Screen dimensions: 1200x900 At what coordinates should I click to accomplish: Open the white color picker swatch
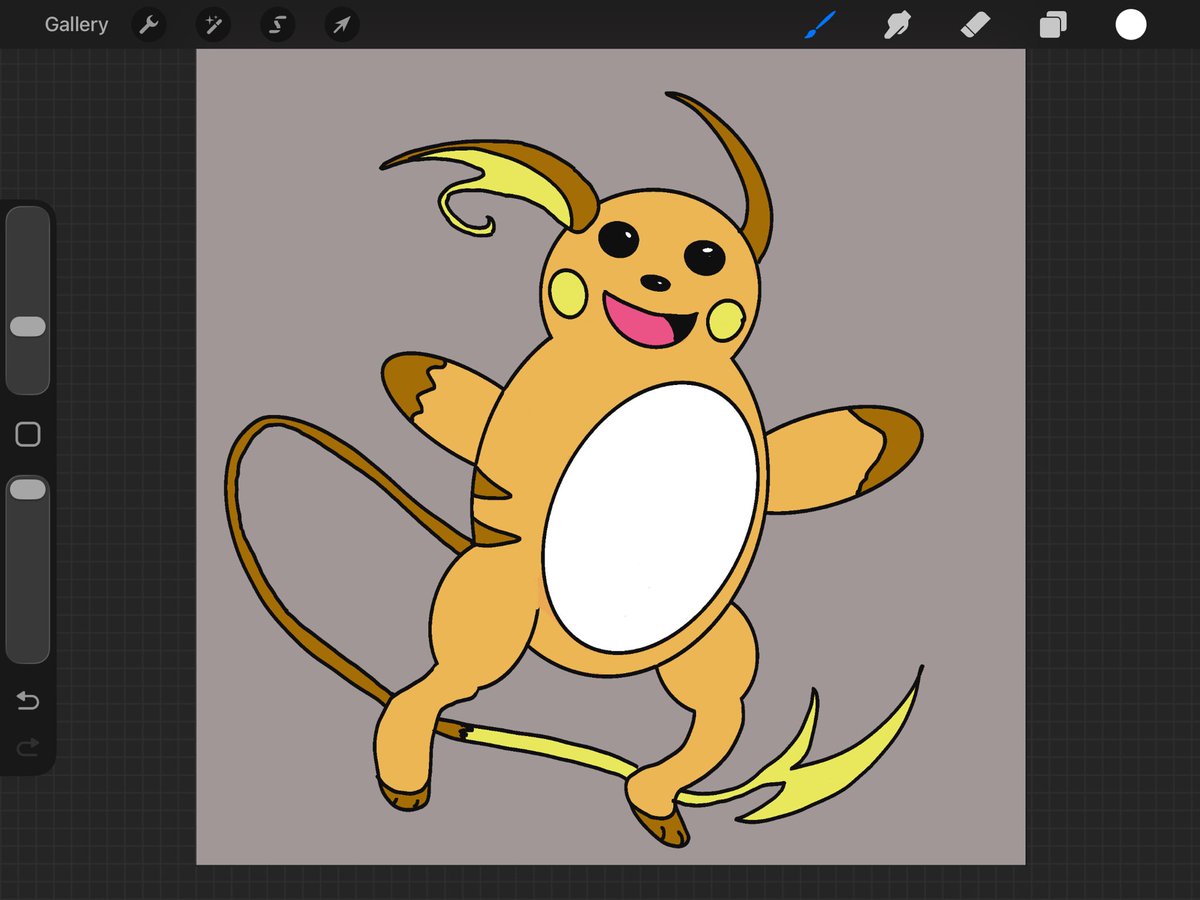pyautogui.click(x=1131, y=25)
